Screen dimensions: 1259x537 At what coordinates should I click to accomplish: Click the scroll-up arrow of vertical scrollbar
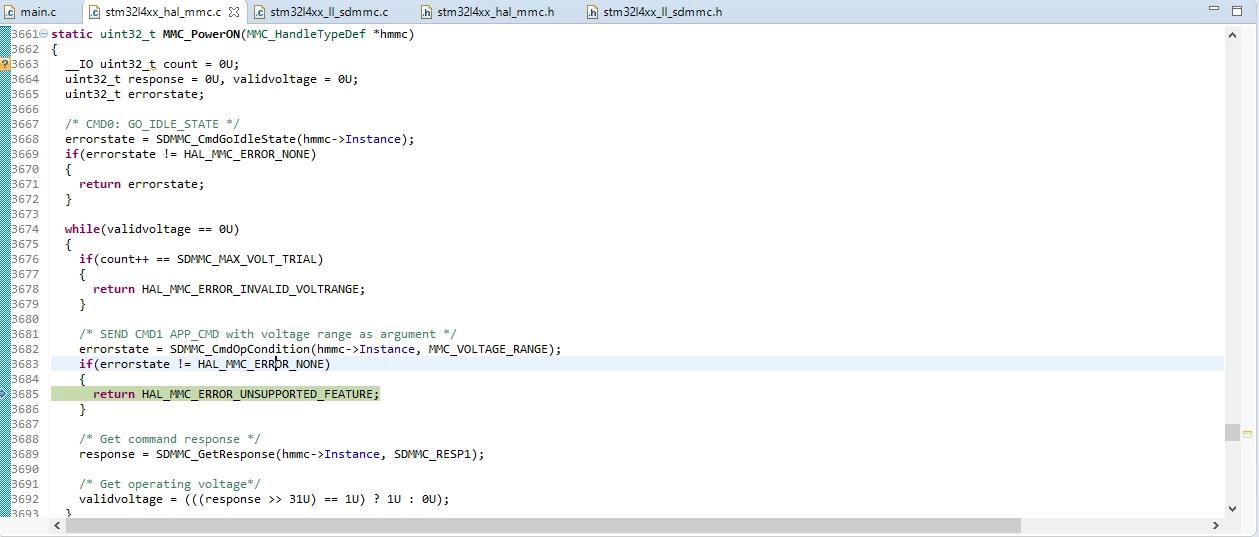tap(1232, 33)
